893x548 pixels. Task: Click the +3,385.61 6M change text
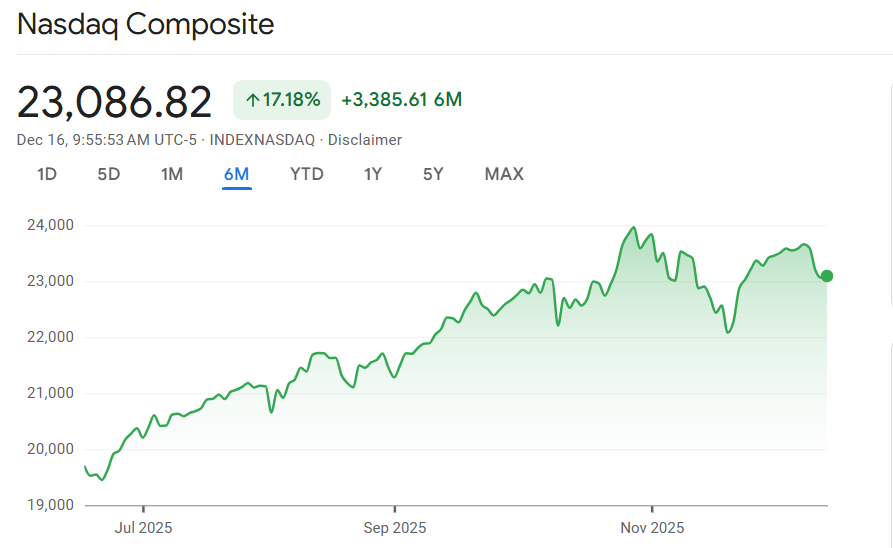click(x=401, y=100)
